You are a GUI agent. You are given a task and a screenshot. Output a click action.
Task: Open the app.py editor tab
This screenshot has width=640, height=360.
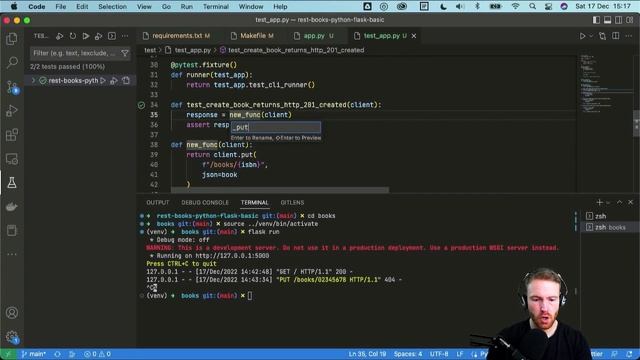click(313, 36)
